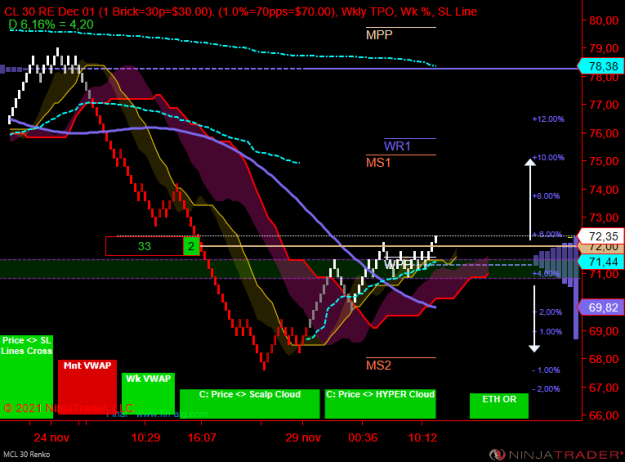Click the 24 nov date label
The image size is (625, 462).
(x=51, y=438)
